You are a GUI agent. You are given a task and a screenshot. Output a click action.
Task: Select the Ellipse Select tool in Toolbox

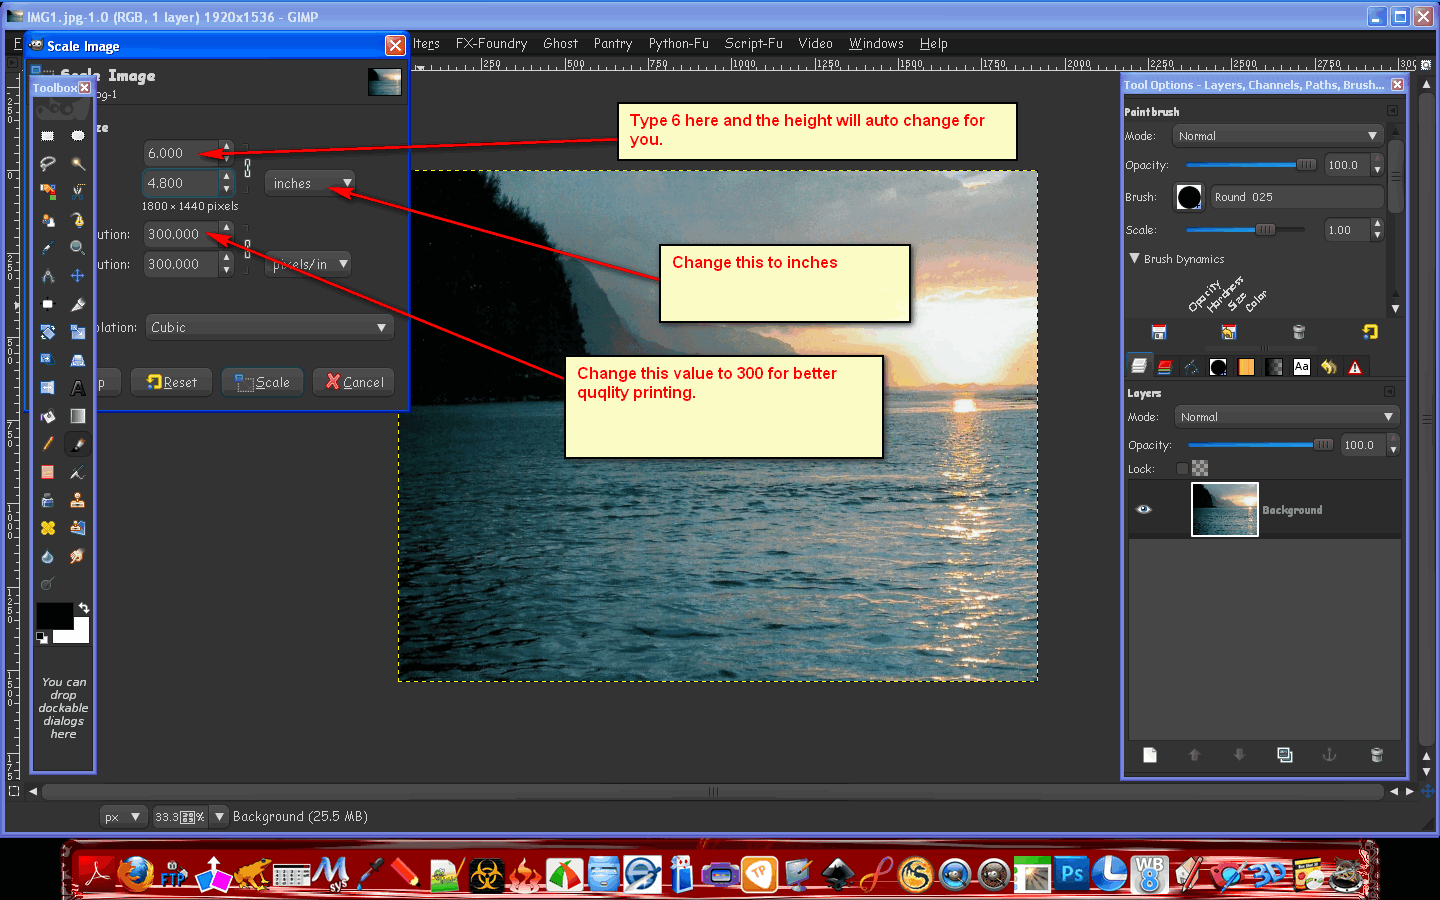click(77, 135)
